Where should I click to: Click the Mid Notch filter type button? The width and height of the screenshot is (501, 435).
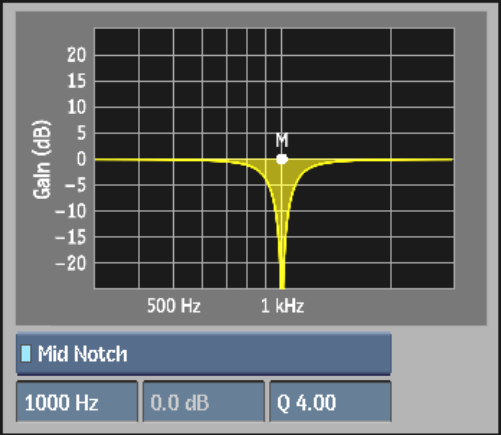pyautogui.click(x=204, y=354)
